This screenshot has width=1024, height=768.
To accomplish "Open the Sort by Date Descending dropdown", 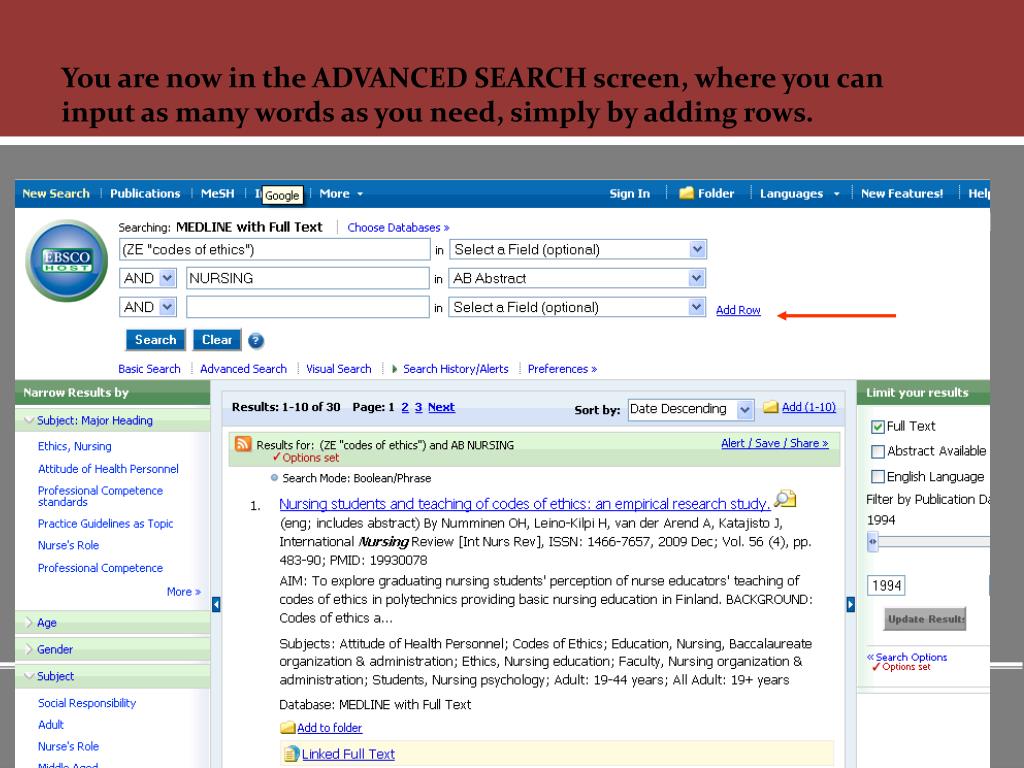I will (744, 409).
